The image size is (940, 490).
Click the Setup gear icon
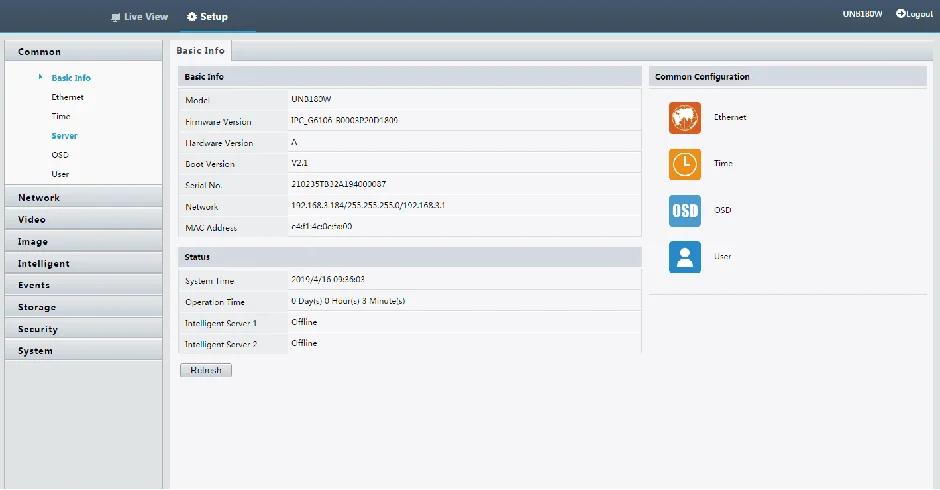[192, 17]
